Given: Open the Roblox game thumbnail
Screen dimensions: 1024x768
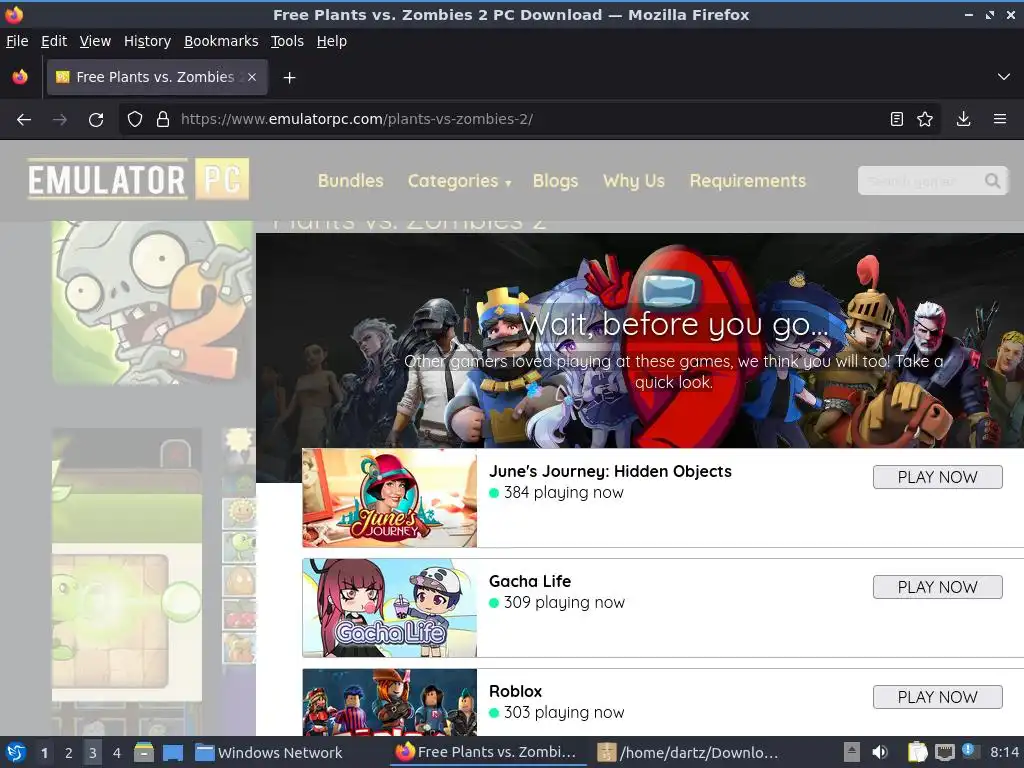Looking at the screenshot, I should 390,703.
